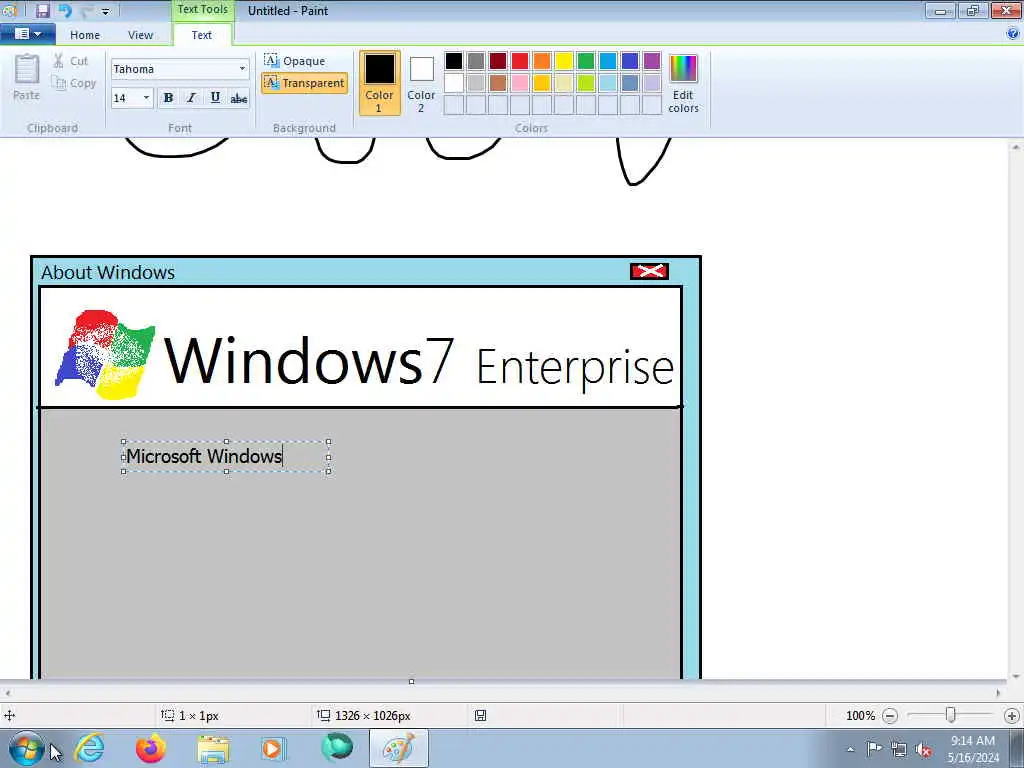
Task: Pick the lime color swatch
Action: click(x=586, y=83)
